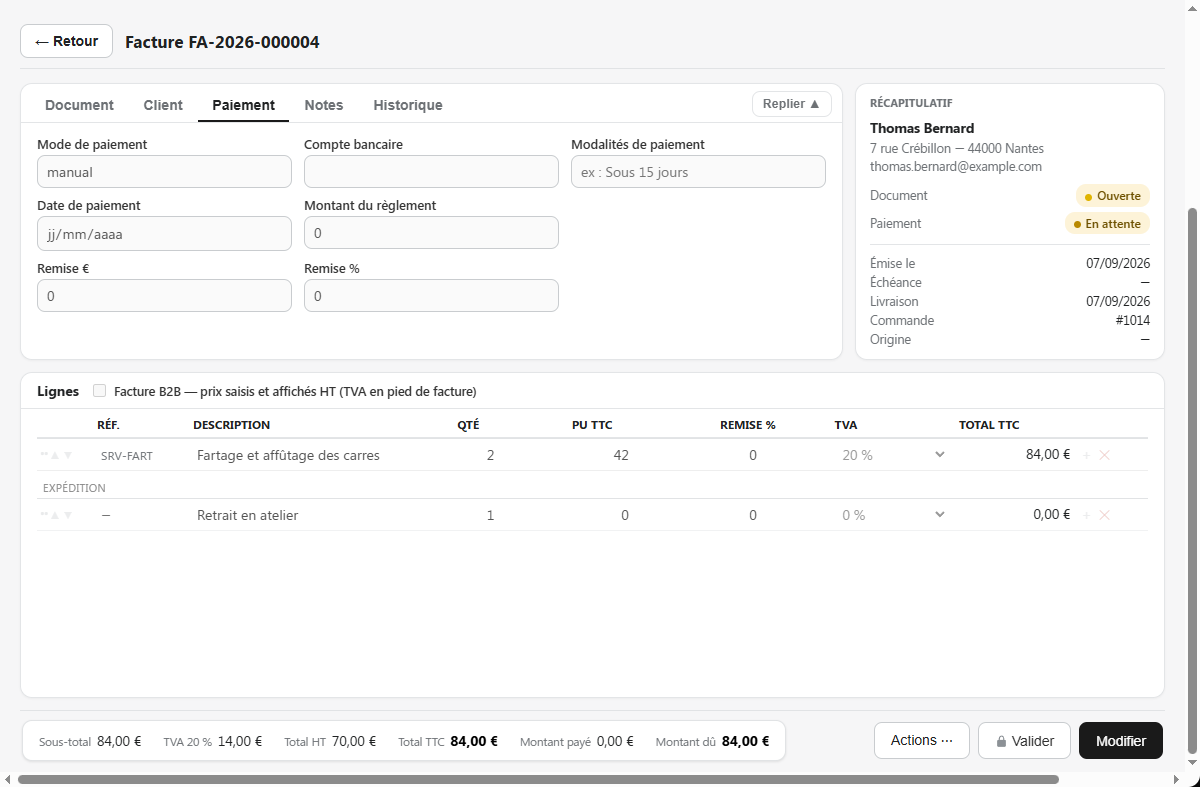Add a line after Retrait en atelier

coord(1087,515)
